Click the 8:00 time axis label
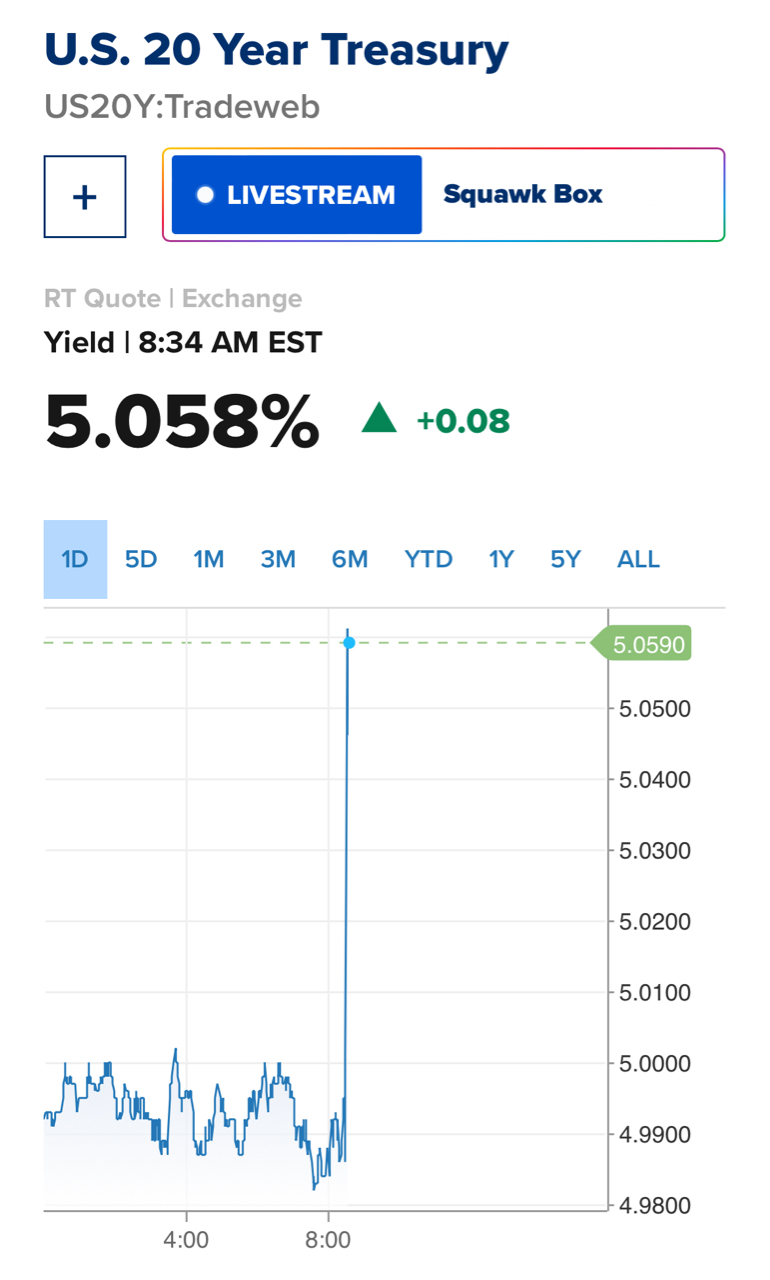 click(x=328, y=1240)
